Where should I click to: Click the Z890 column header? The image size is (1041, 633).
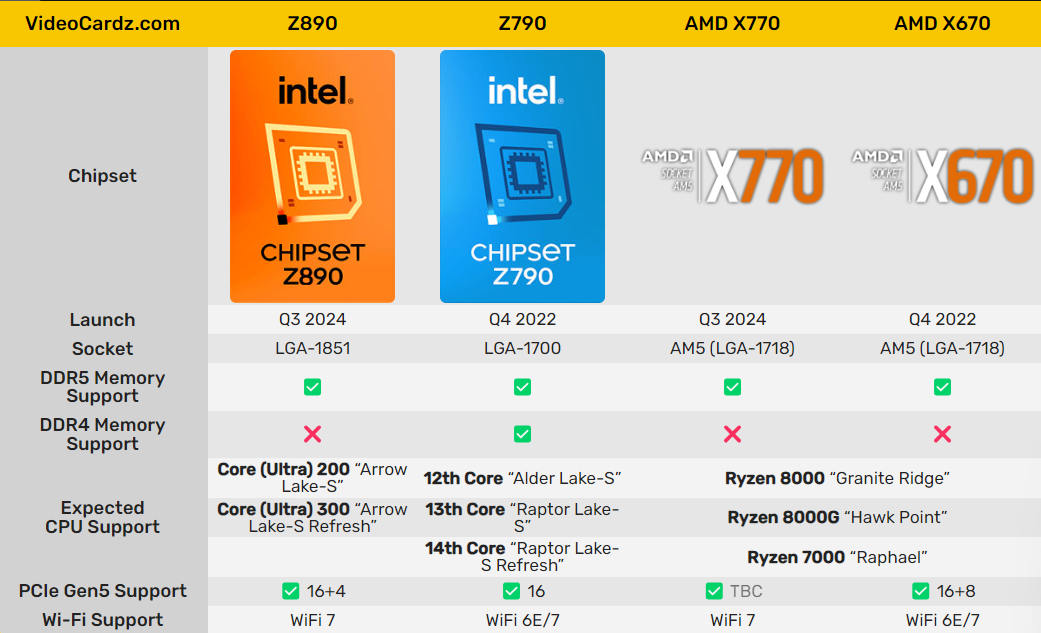pyautogui.click(x=312, y=23)
